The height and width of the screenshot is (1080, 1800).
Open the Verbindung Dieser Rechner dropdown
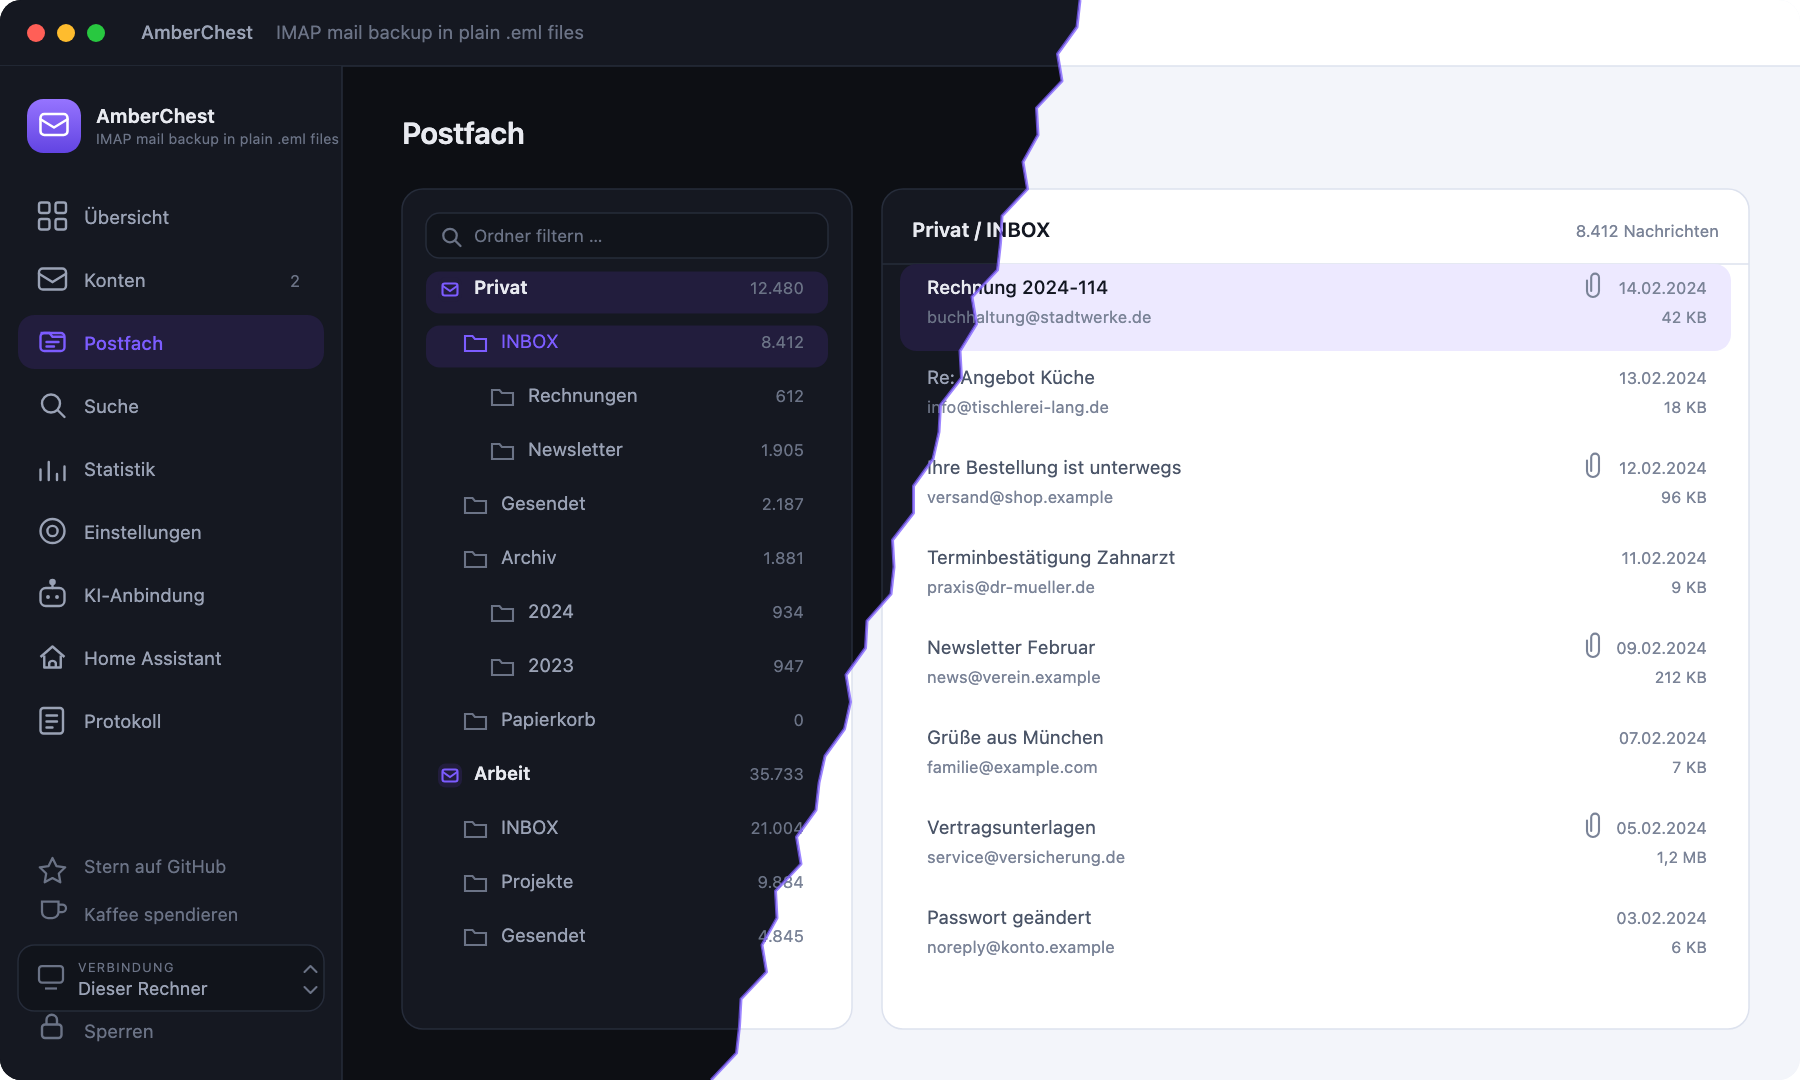171,978
